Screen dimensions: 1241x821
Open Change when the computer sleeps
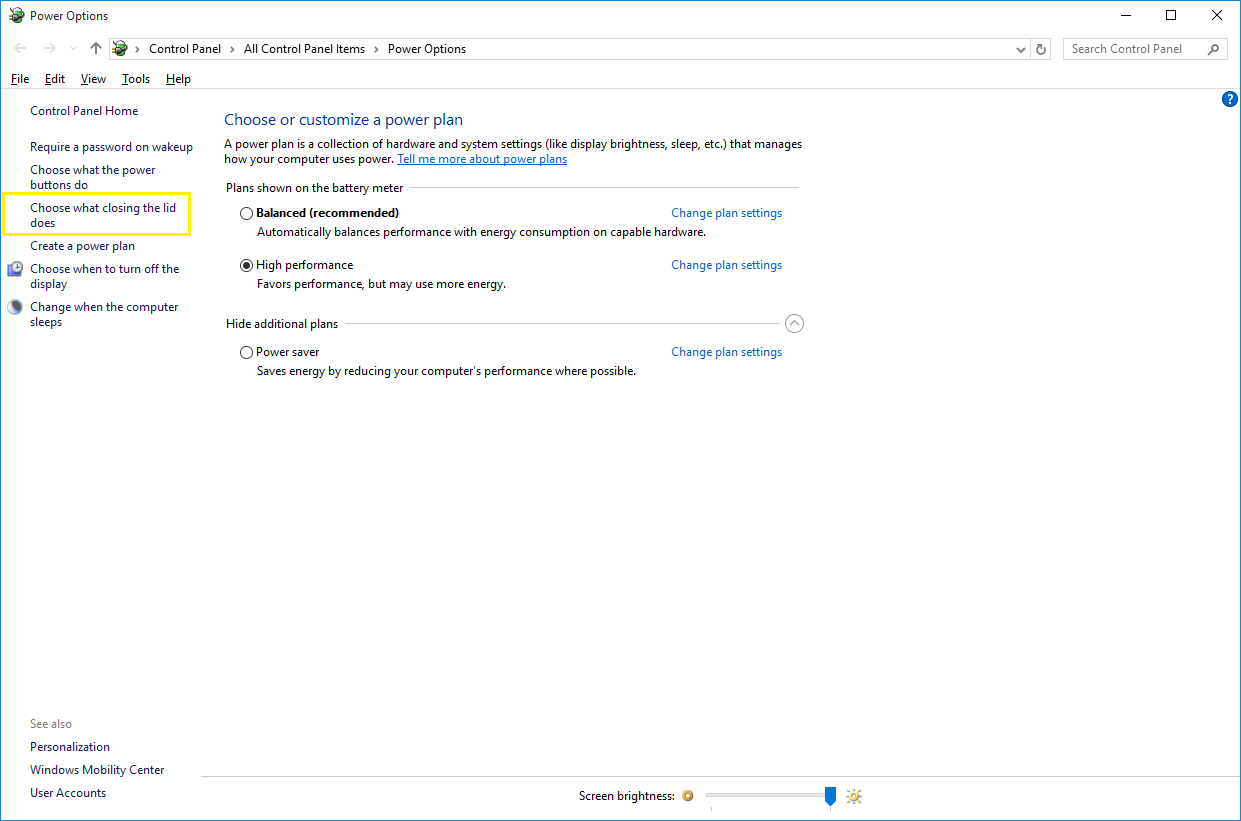tap(104, 314)
